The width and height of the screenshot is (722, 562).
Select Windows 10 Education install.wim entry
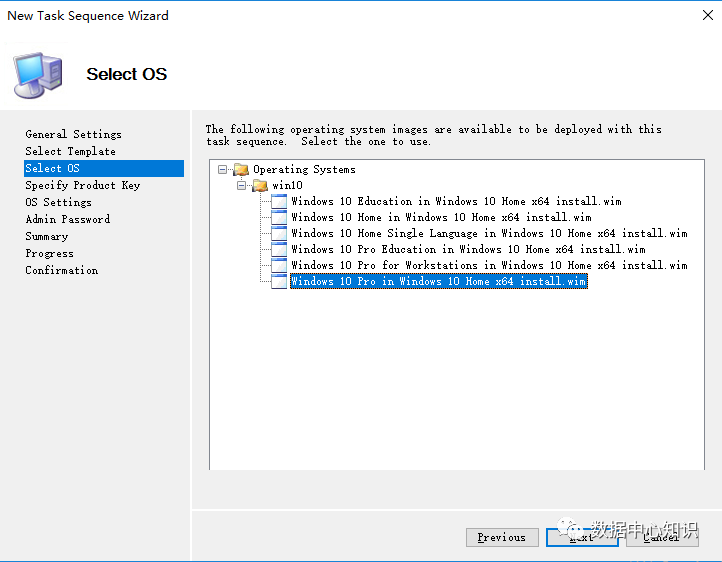pyautogui.click(x=456, y=202)
